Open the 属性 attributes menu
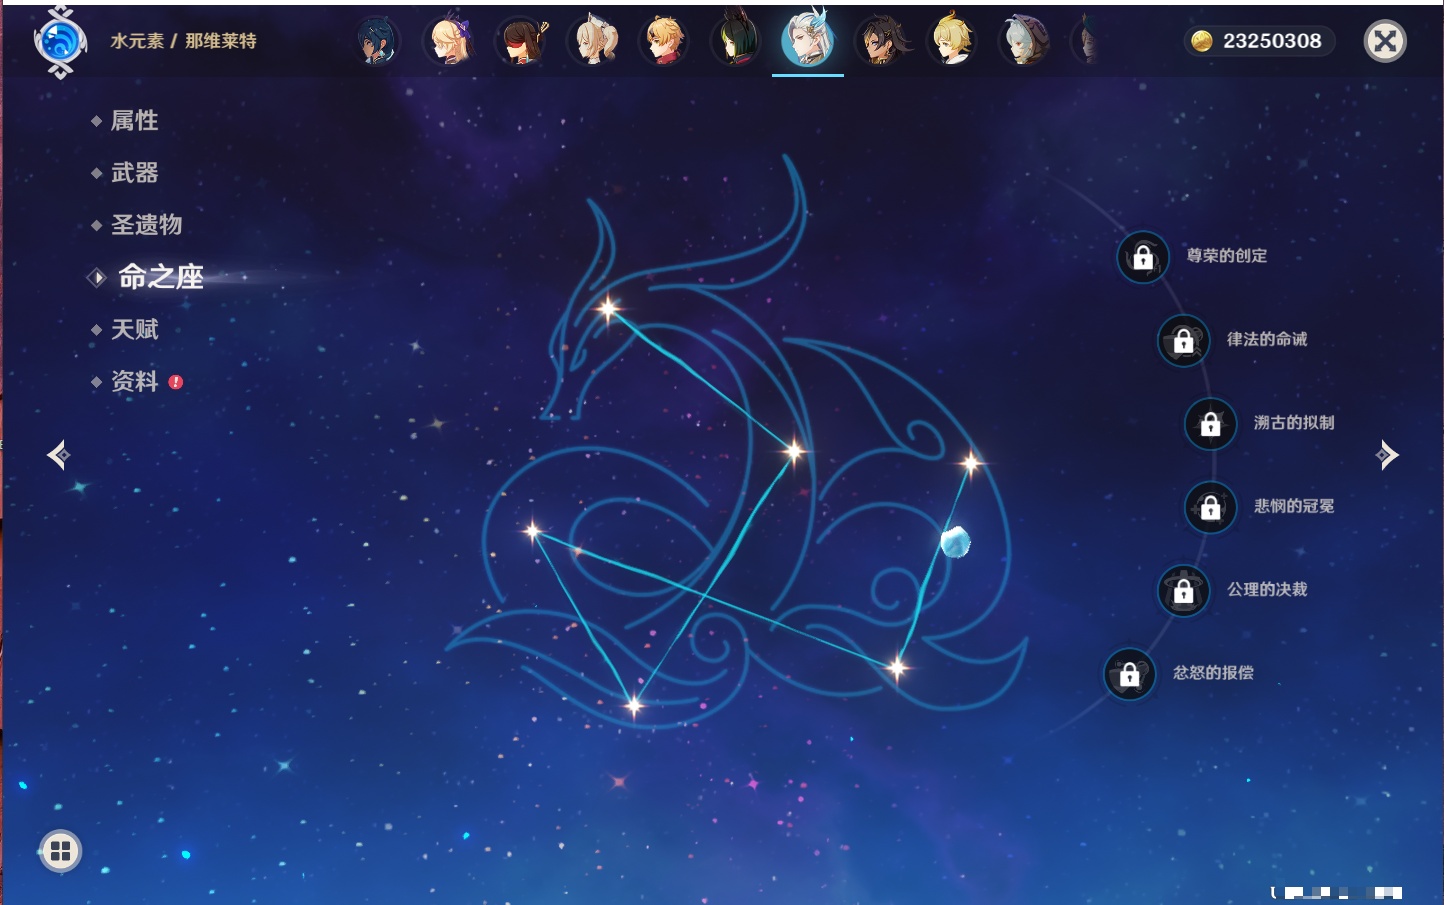The width and height of the screenshot is (1444, 905). coord(134,121)
